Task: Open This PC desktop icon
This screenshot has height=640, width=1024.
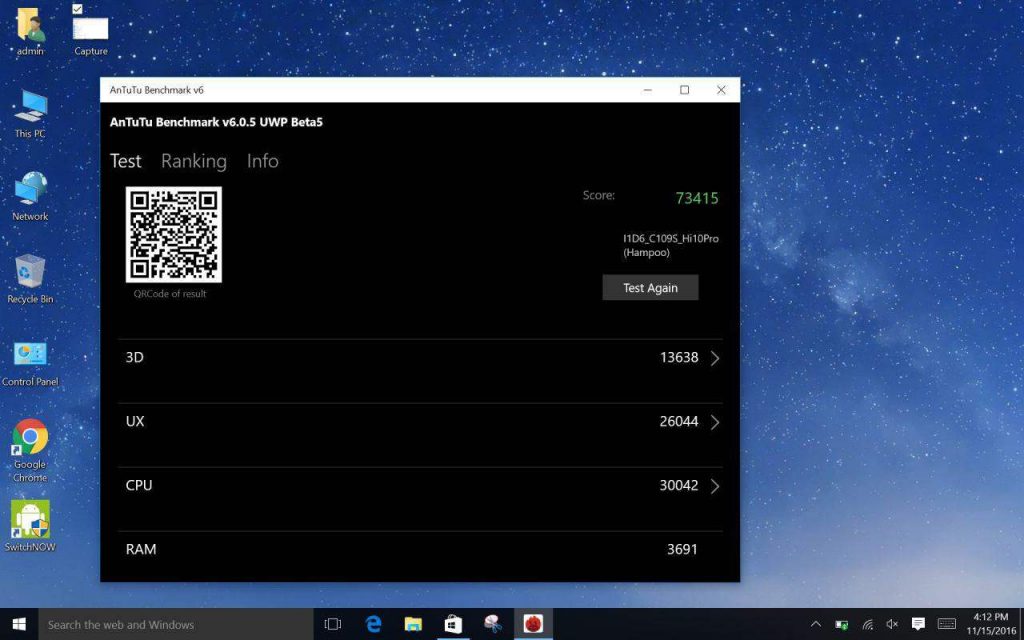Action: [x=30, y=114]
